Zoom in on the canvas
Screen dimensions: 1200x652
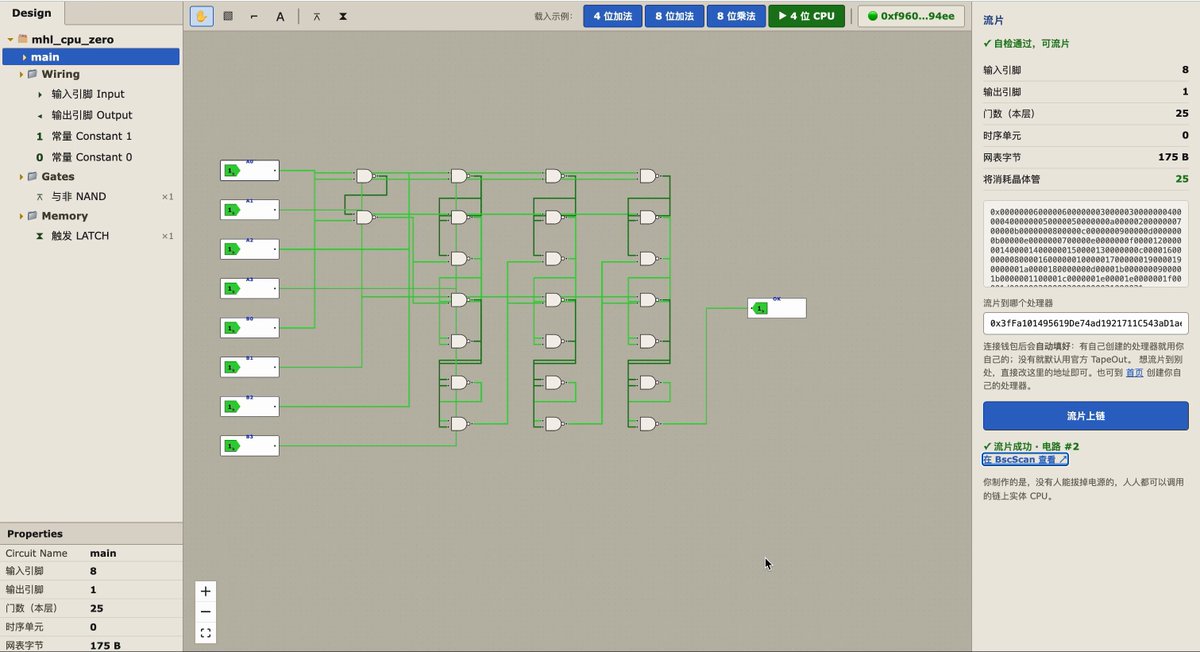click(205, 591)
